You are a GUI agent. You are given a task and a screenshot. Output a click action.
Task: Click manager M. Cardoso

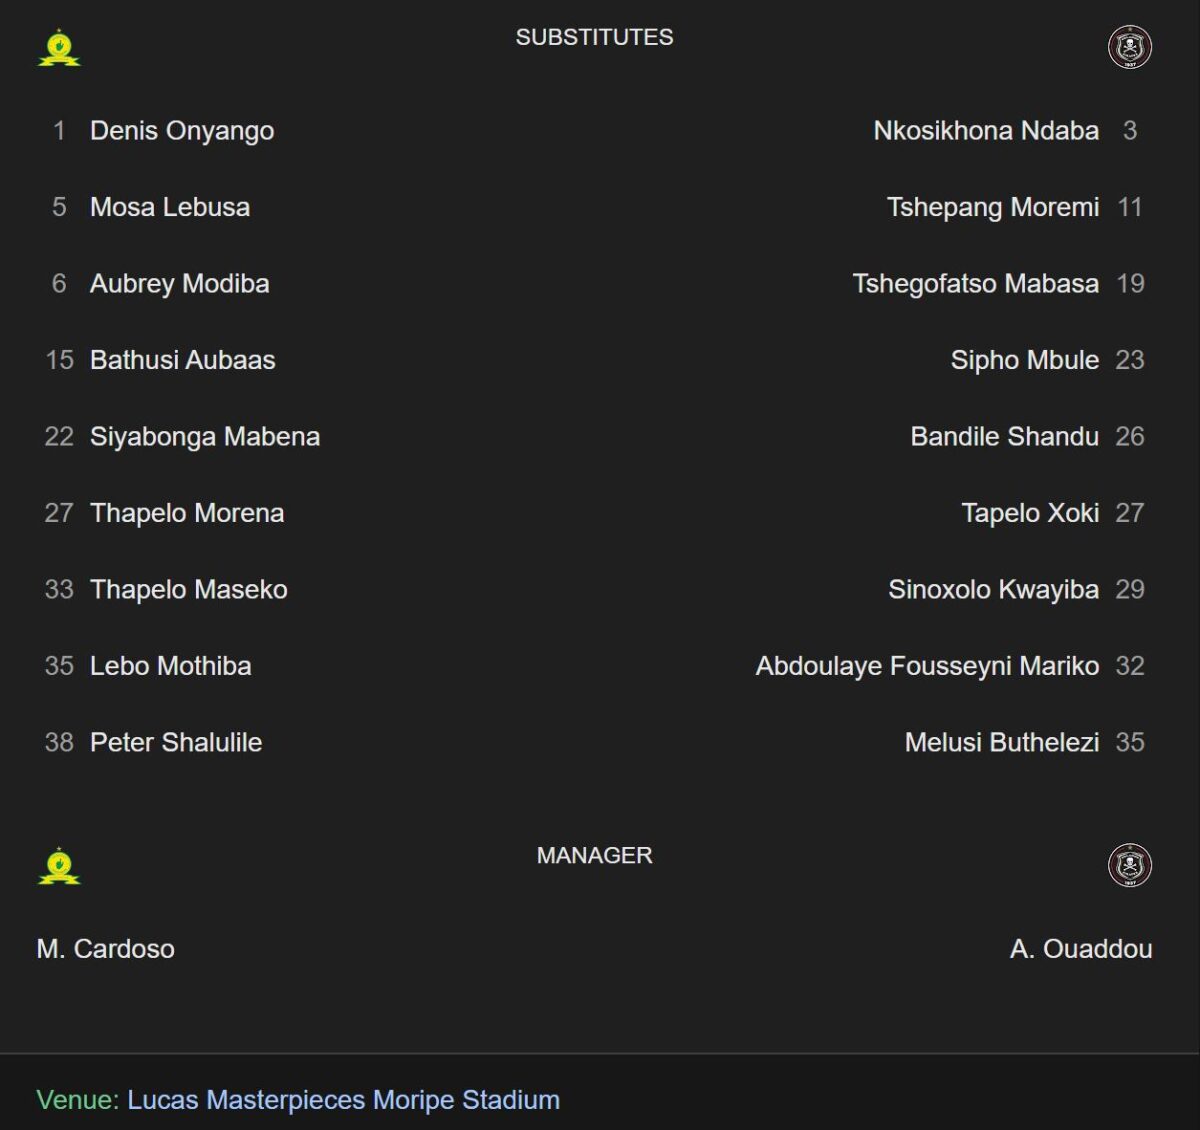(106, 949)
